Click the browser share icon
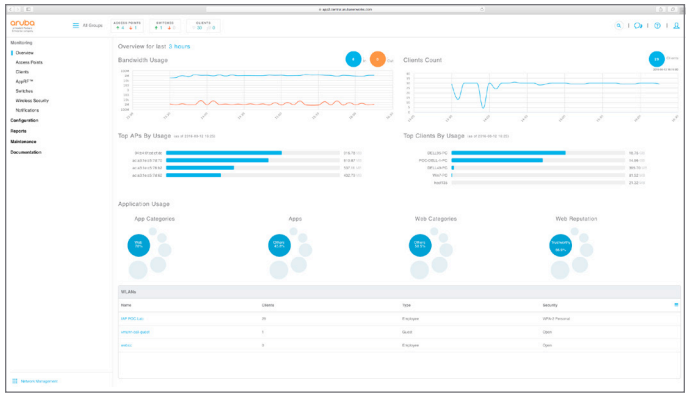The image size is (689, 397). [660, 9]
